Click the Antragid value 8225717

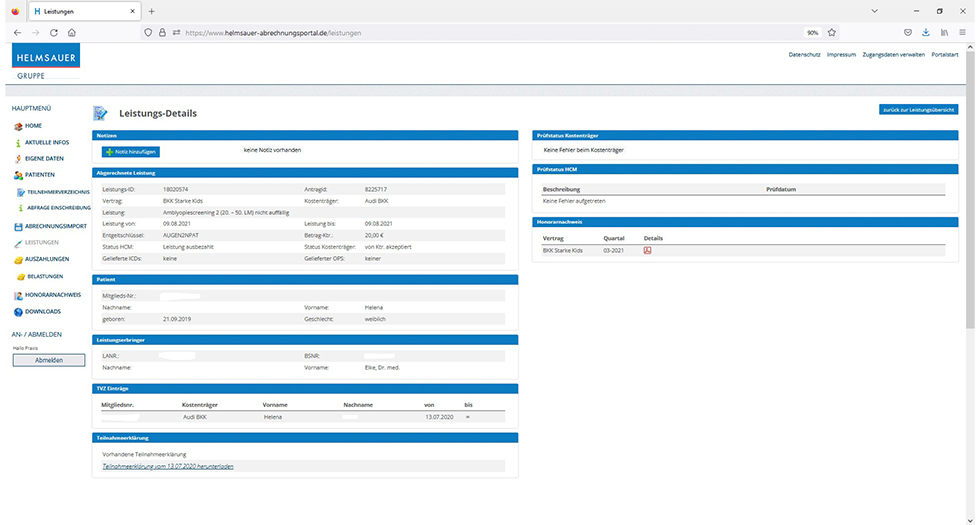click(x=376, y=189)
